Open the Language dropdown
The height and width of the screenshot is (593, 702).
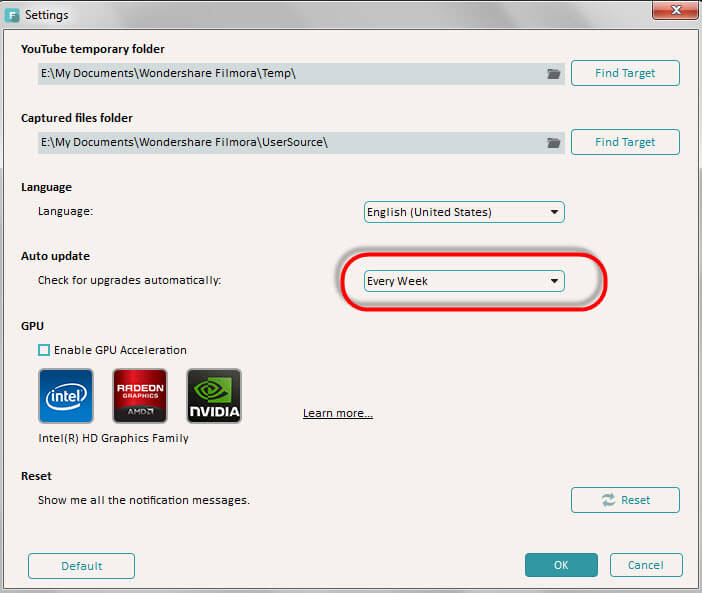tap(464, 212)
